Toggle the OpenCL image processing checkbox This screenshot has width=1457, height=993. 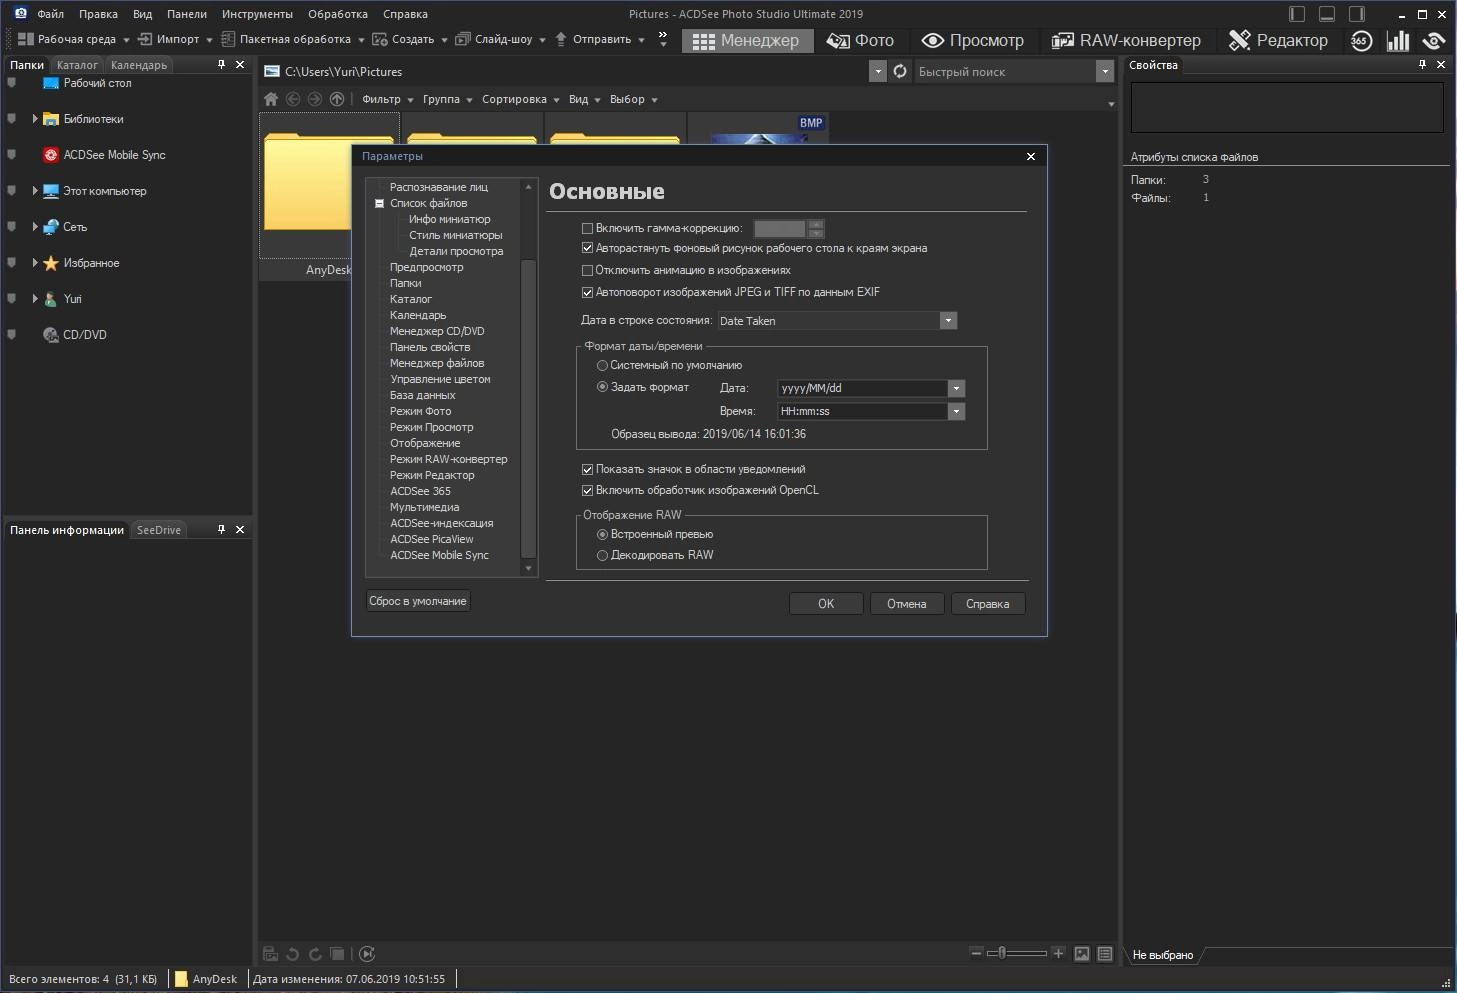coord(588,490)
